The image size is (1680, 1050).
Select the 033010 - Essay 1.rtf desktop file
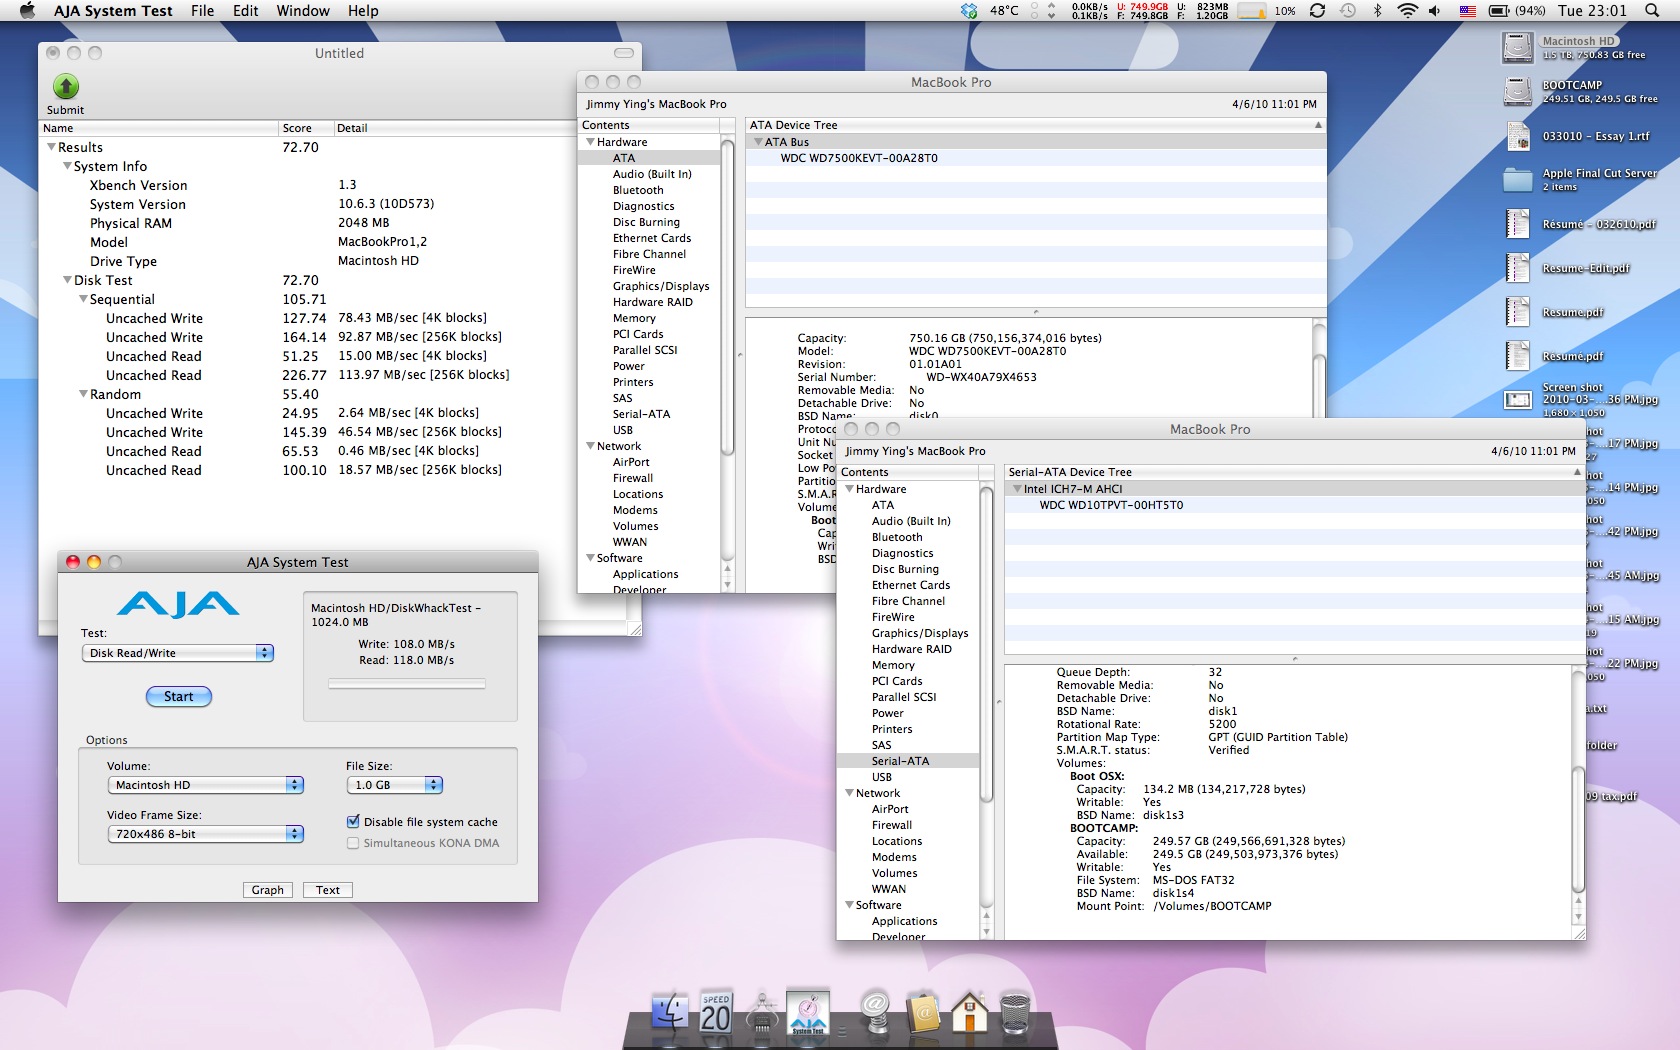tap(1518, 136)
